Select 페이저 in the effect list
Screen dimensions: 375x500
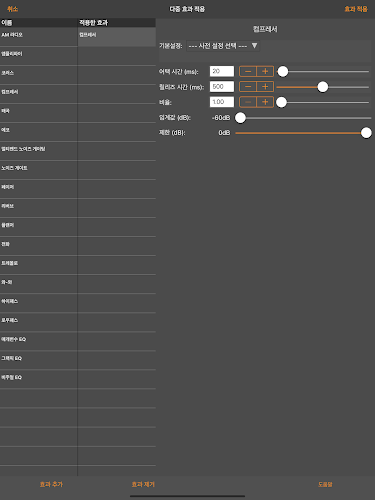pyautogui.click(x=39, y=189)
